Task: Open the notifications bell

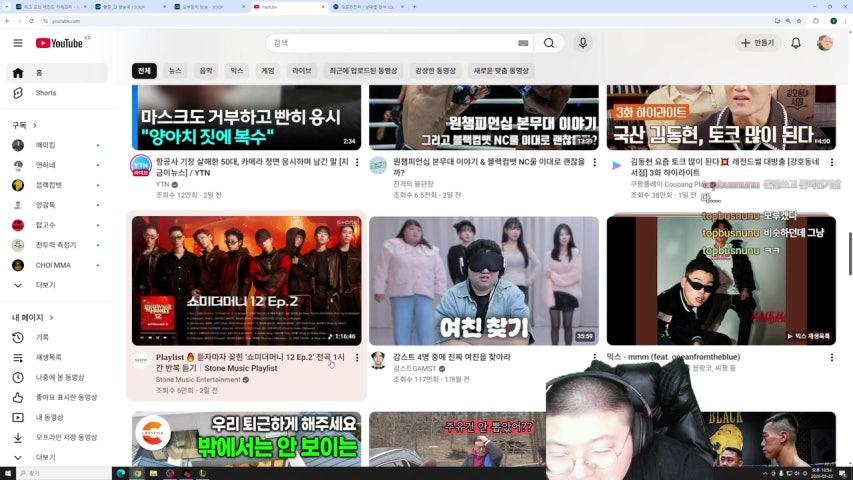Action: [796, 43]
